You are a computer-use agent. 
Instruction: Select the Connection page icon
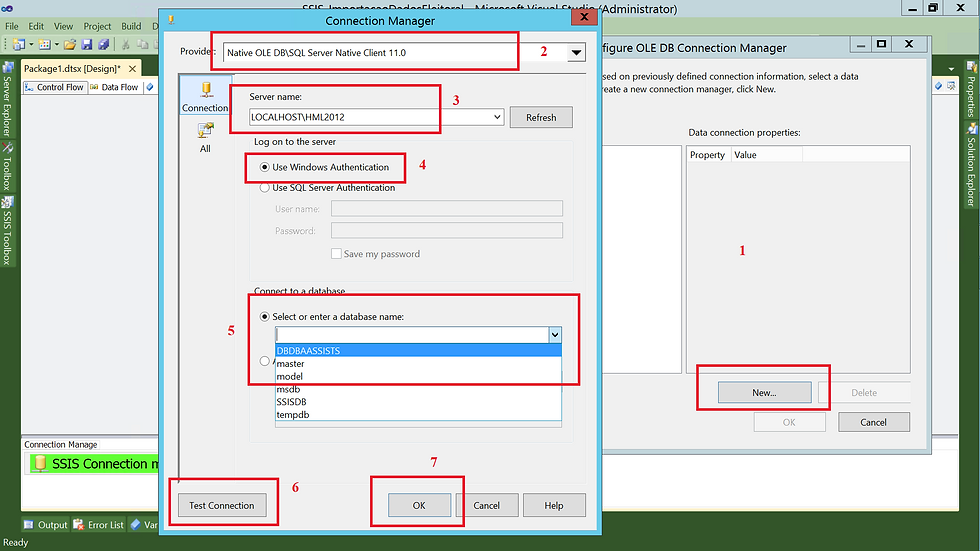coord(205,96)
